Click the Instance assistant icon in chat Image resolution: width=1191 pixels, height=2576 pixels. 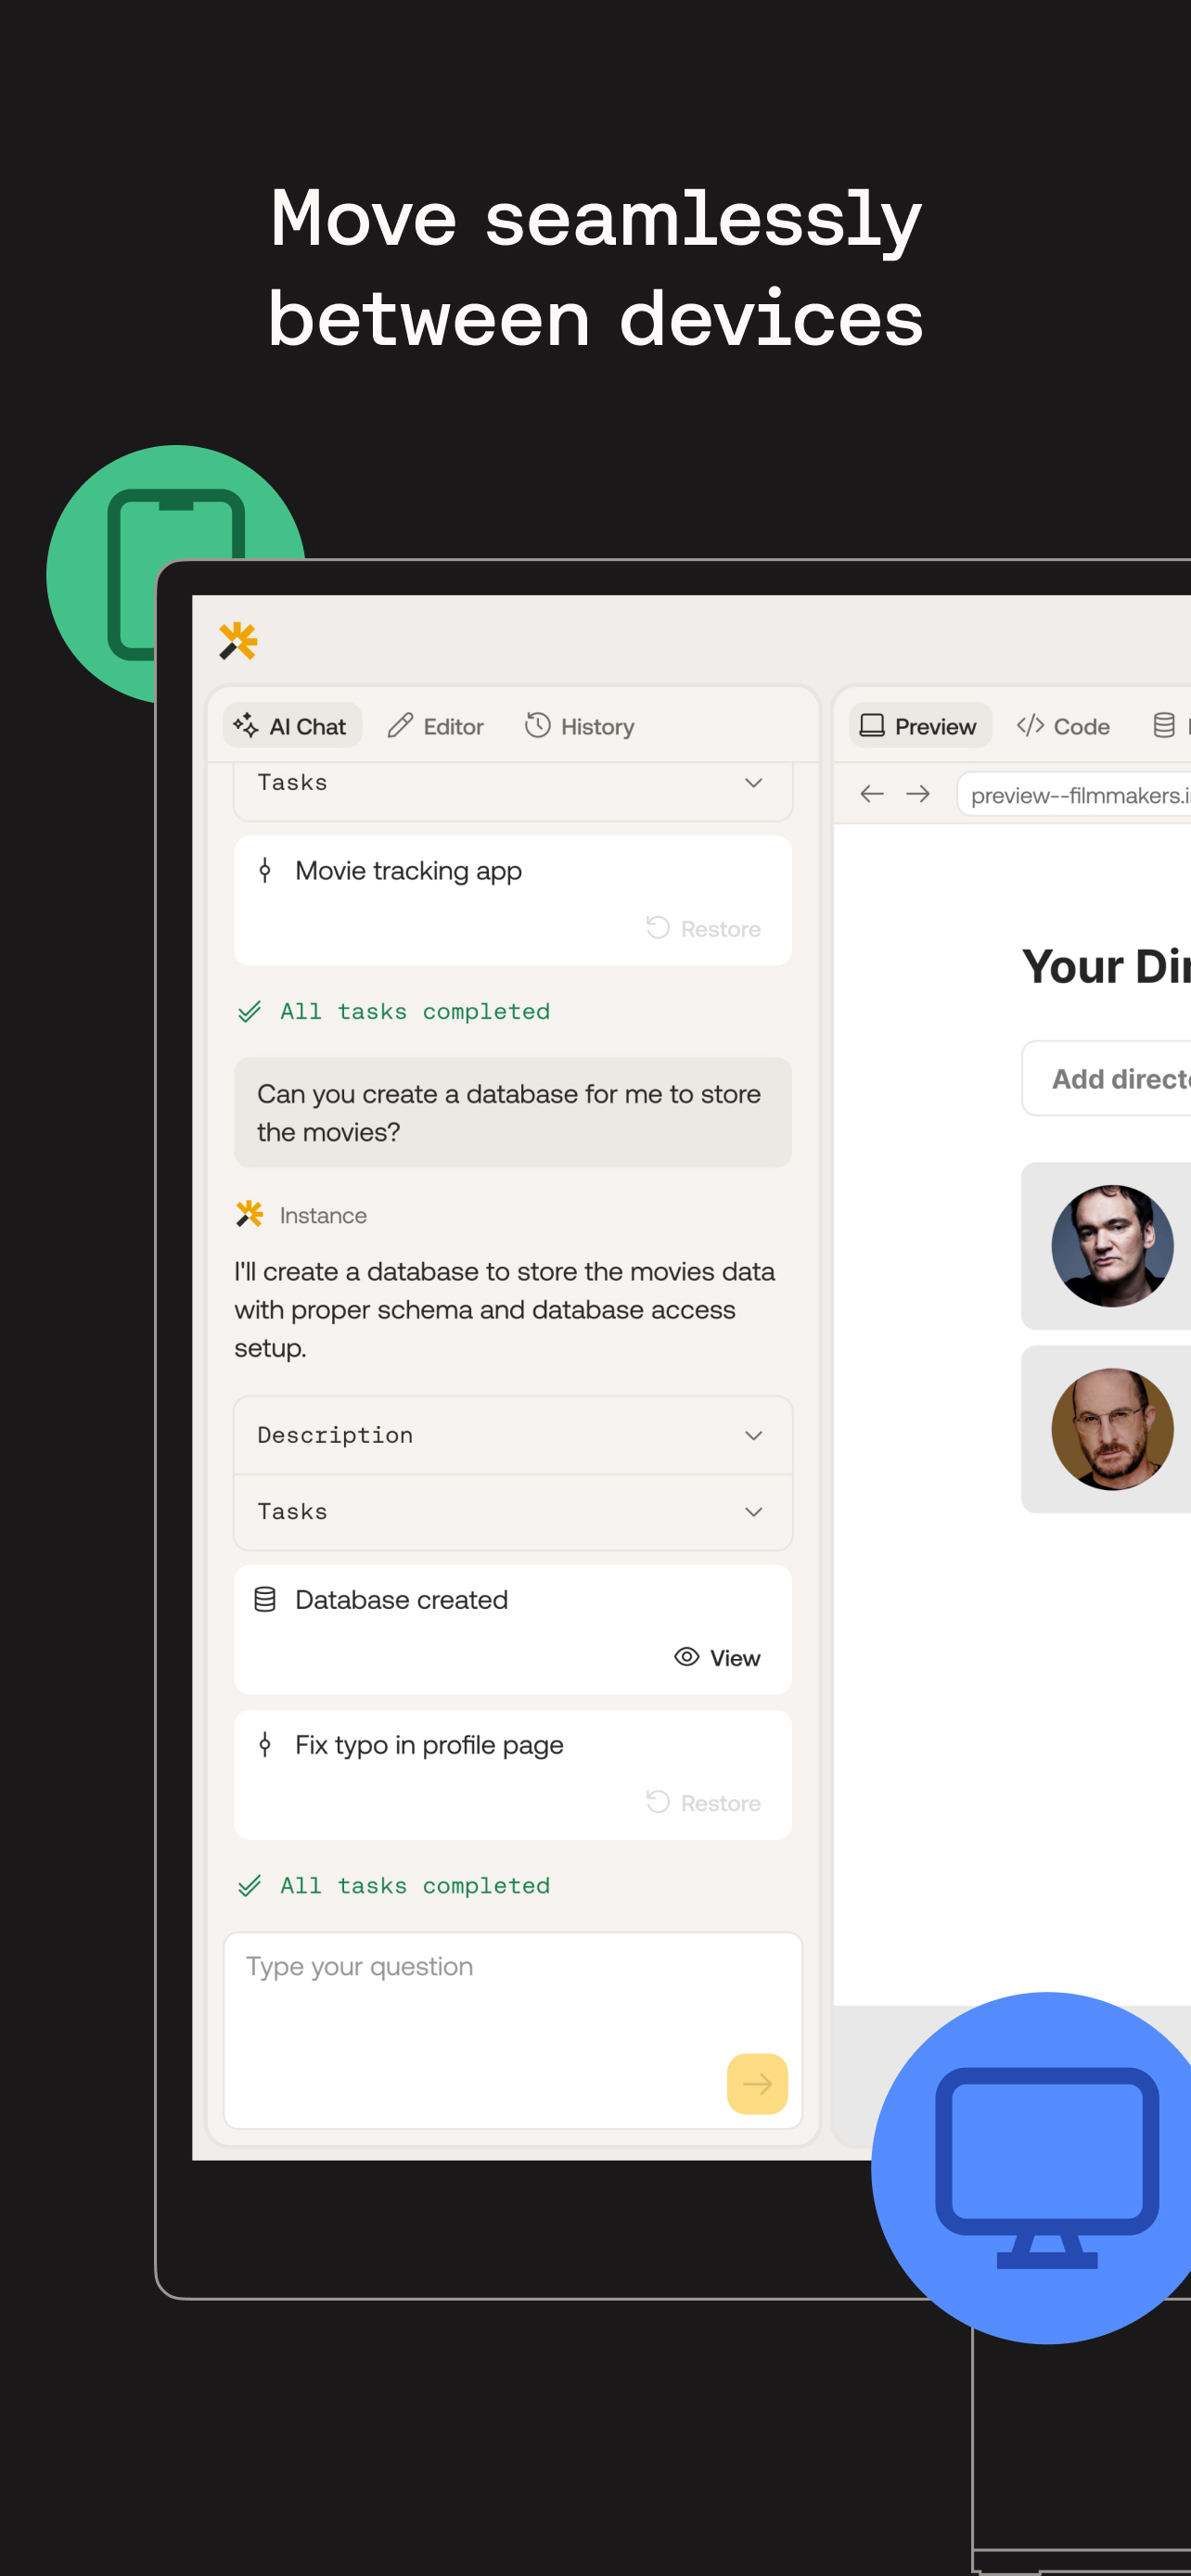[x=249, y=1214]
